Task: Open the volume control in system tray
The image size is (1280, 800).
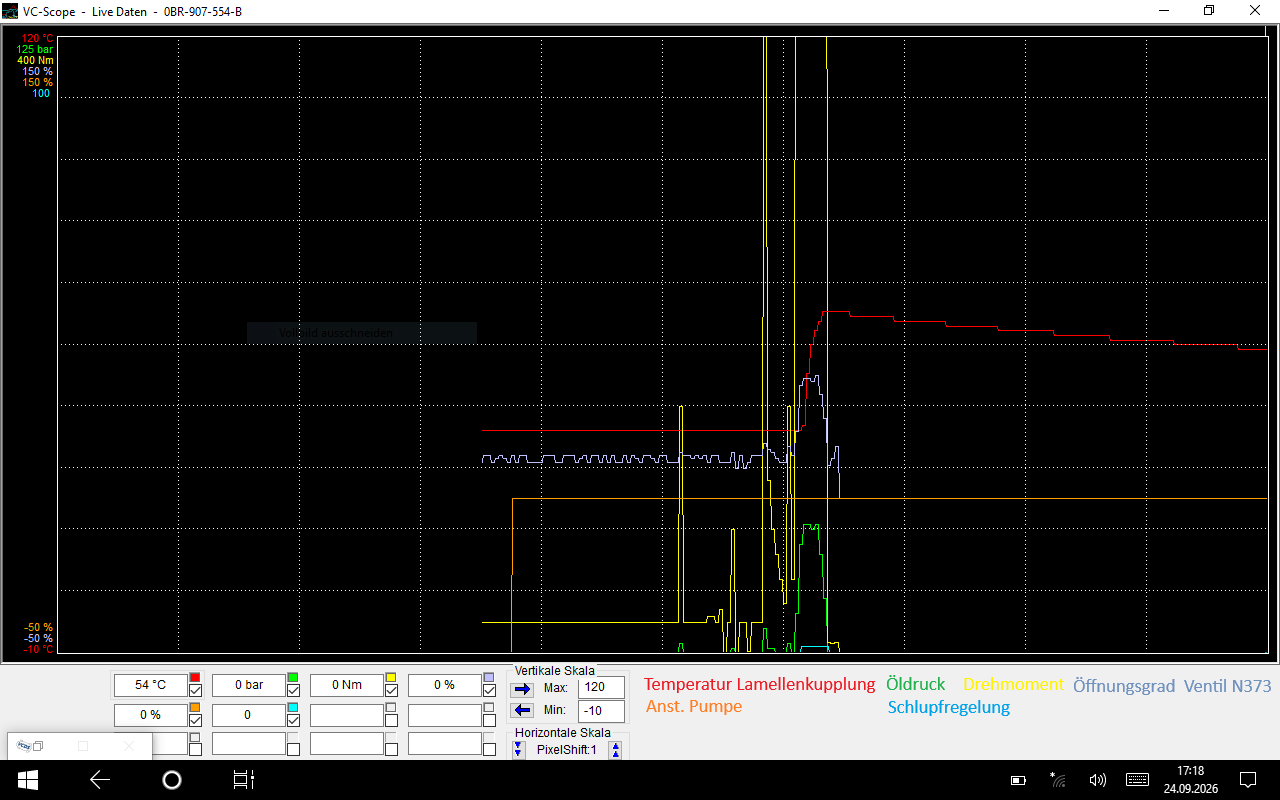Action: tap(1097, 780)
